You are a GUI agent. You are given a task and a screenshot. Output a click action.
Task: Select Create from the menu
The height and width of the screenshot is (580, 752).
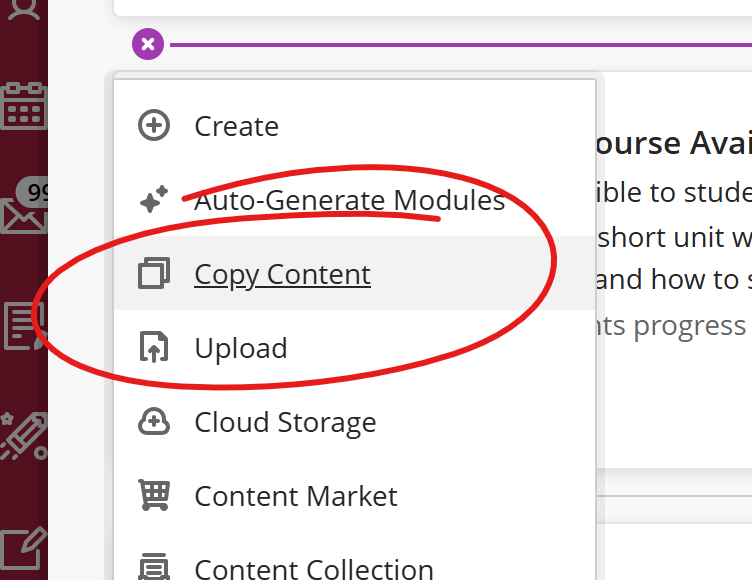pyautogui.click(x=354, y=126)
